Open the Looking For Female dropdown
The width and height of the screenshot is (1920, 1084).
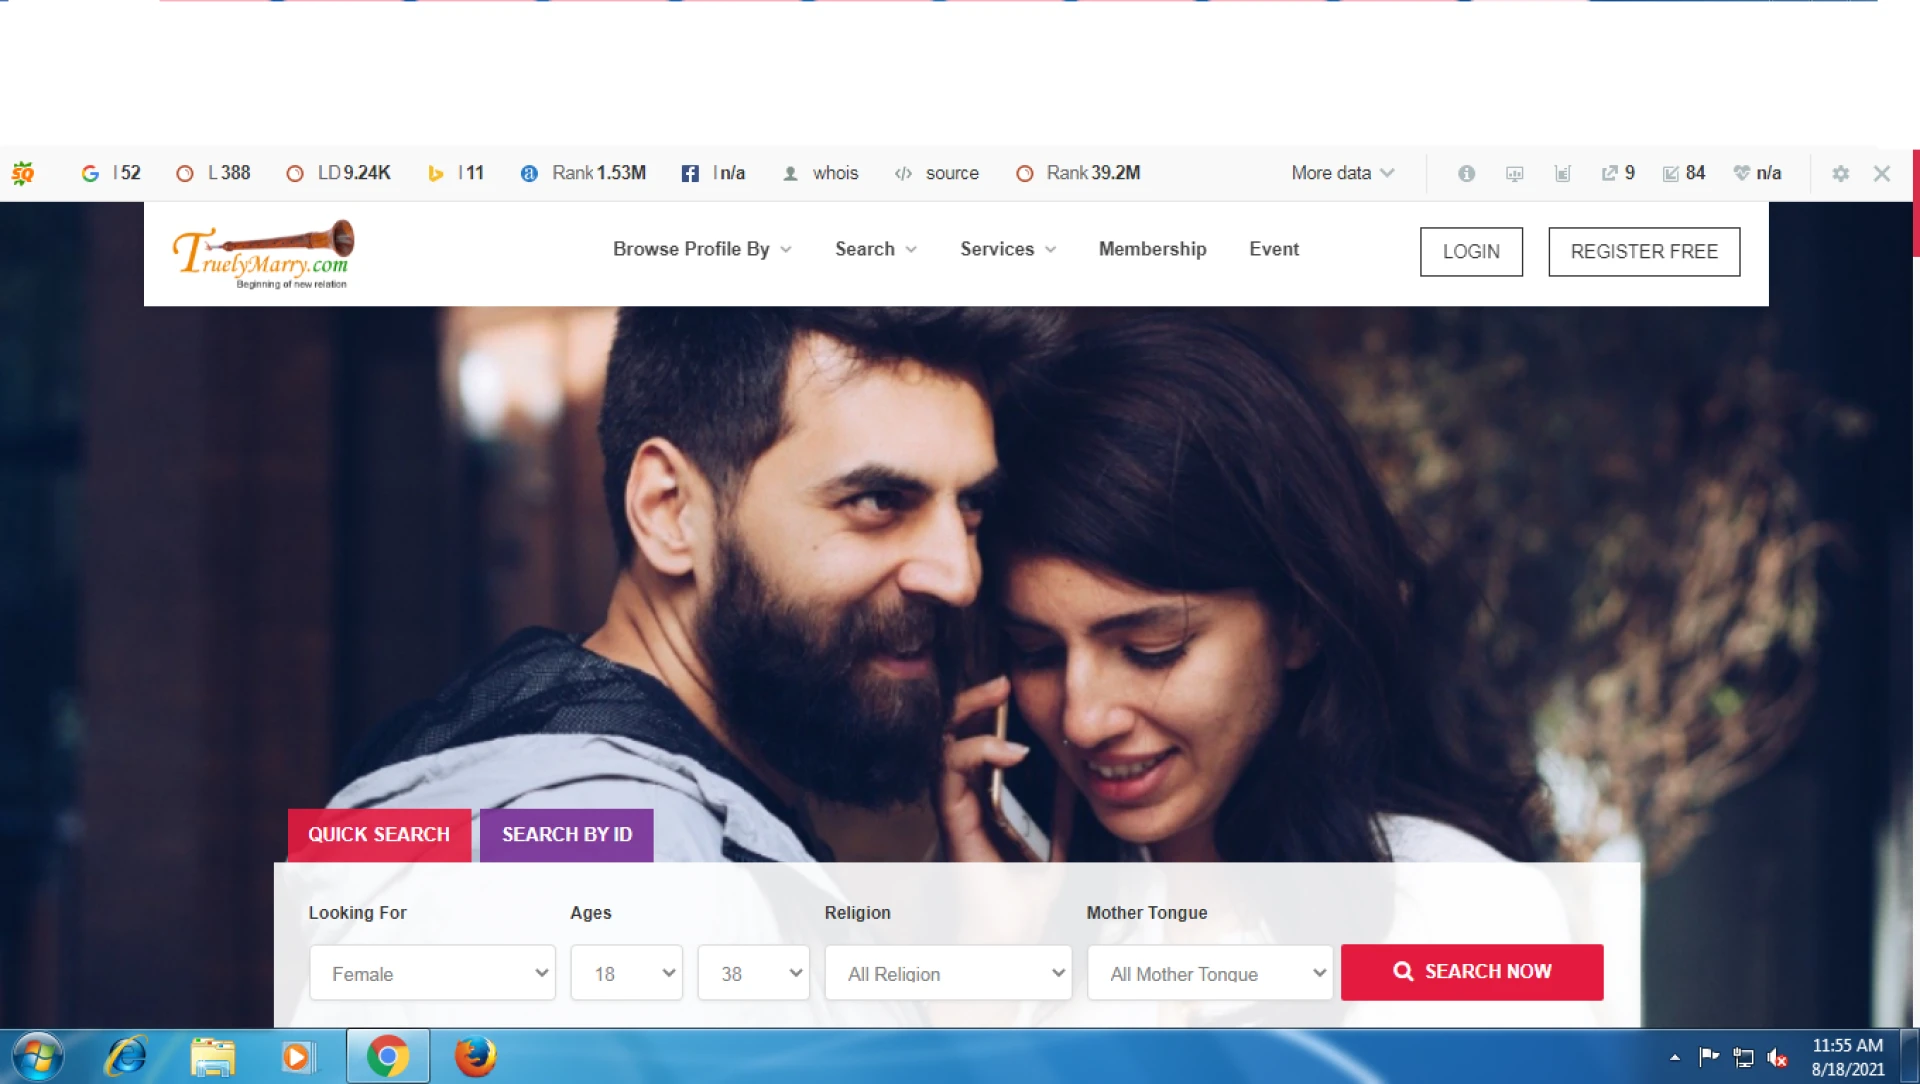pos(432,973)
